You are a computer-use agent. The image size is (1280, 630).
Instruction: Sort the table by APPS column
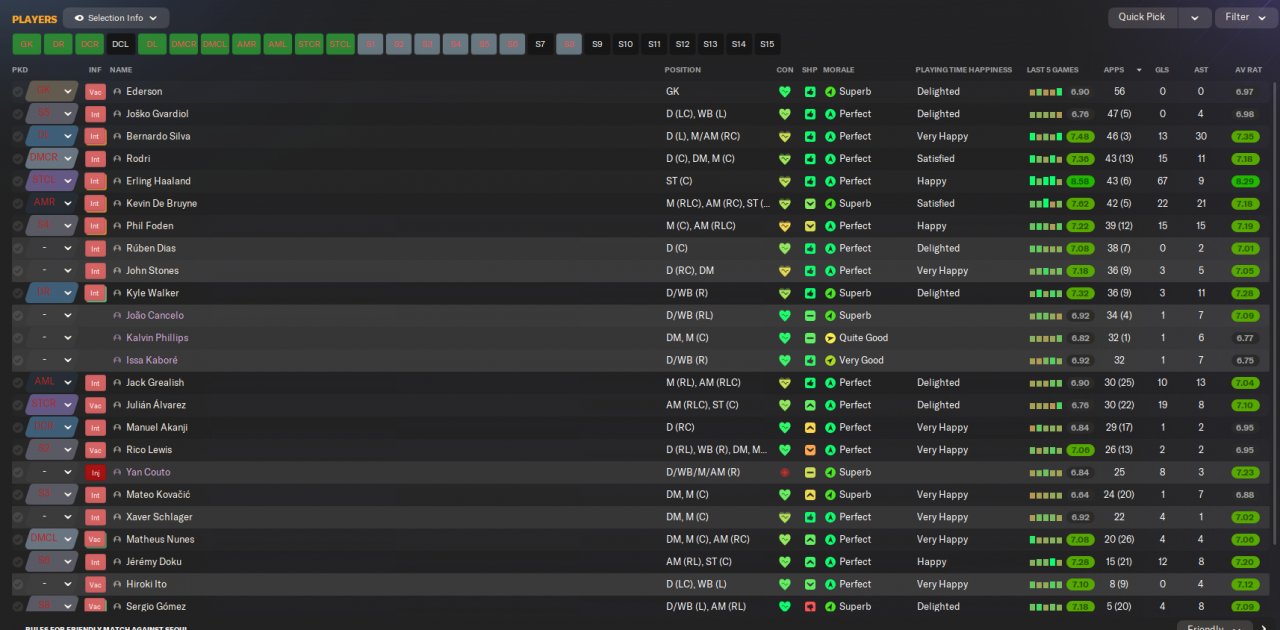pos(1114,70)
